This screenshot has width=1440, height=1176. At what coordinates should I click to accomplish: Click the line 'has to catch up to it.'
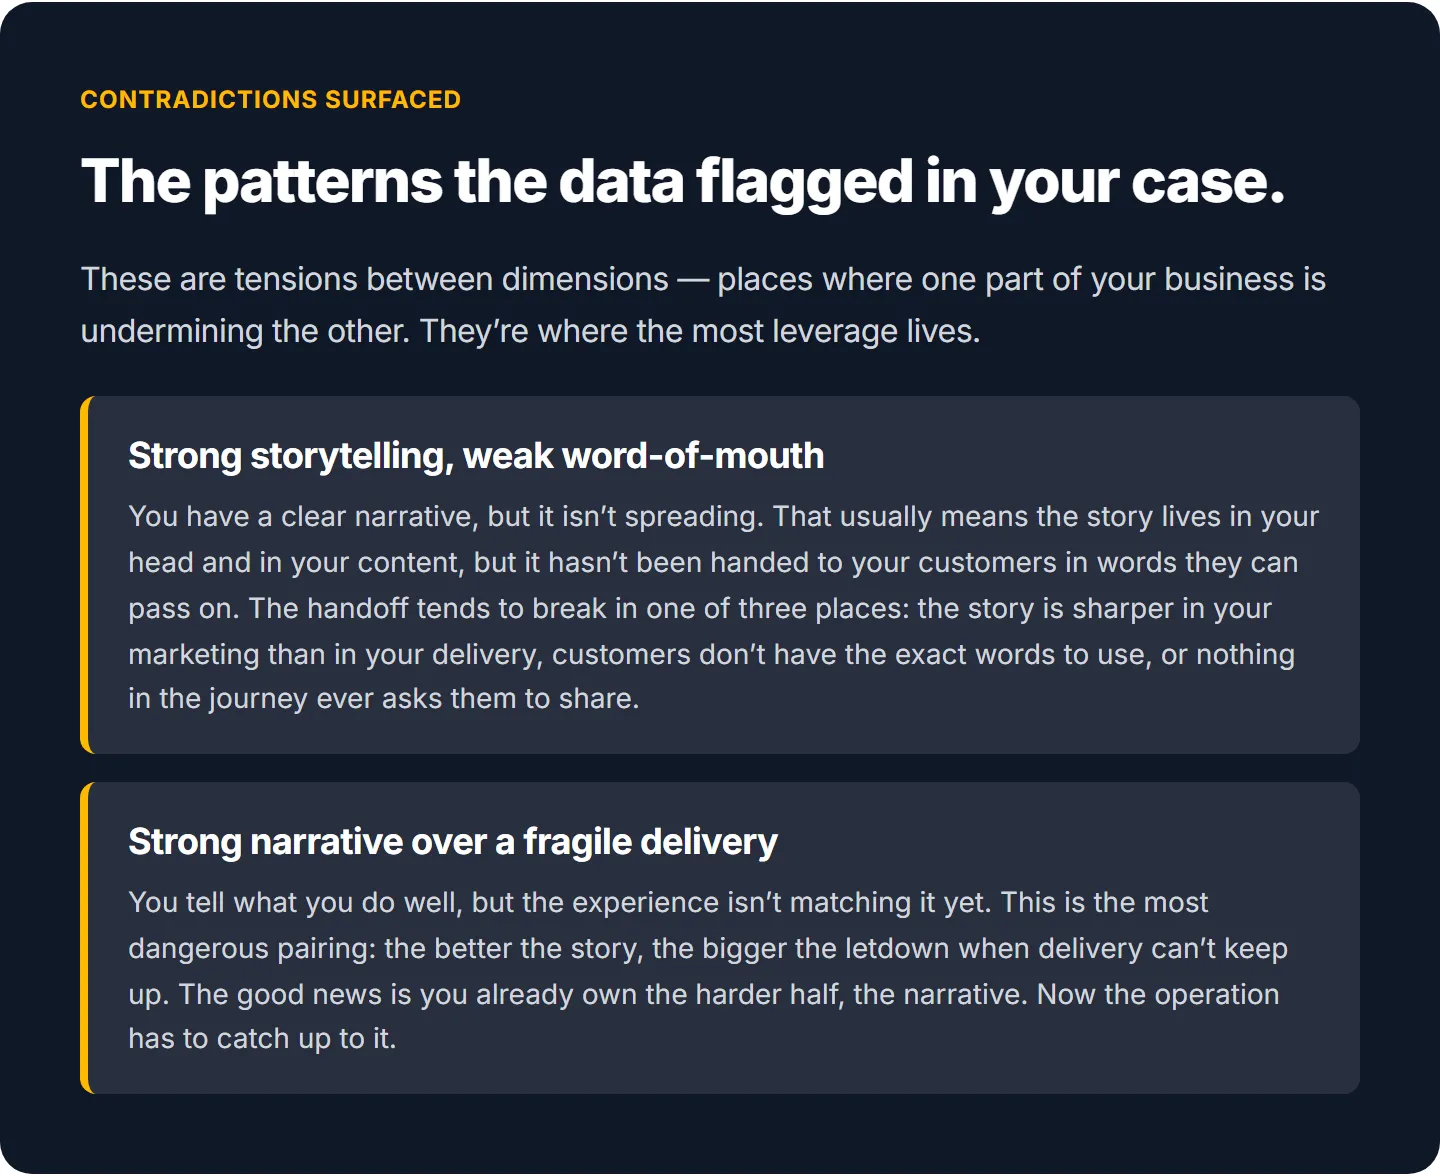coord(262,1039)
